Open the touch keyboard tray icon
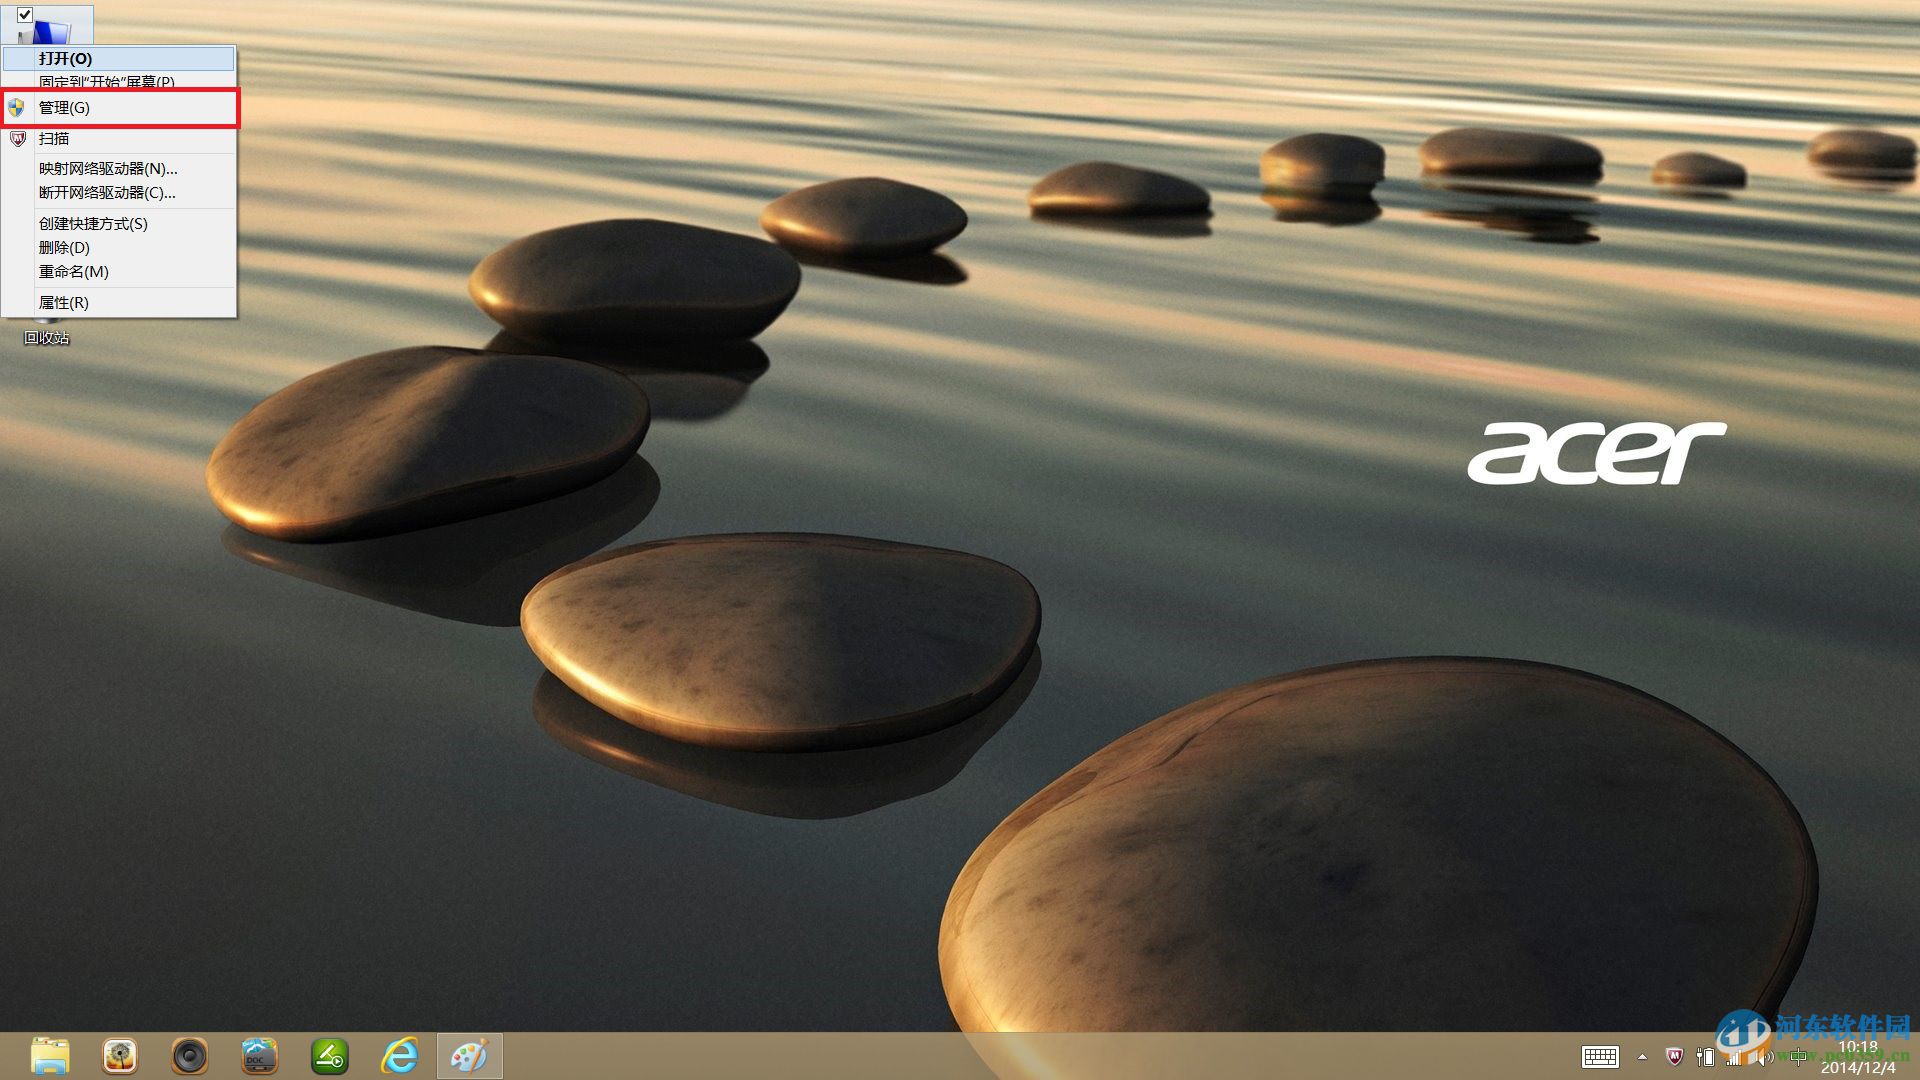Image resolution: width=1920 pixels, height=1080 pixels. coord(1600,1057)
